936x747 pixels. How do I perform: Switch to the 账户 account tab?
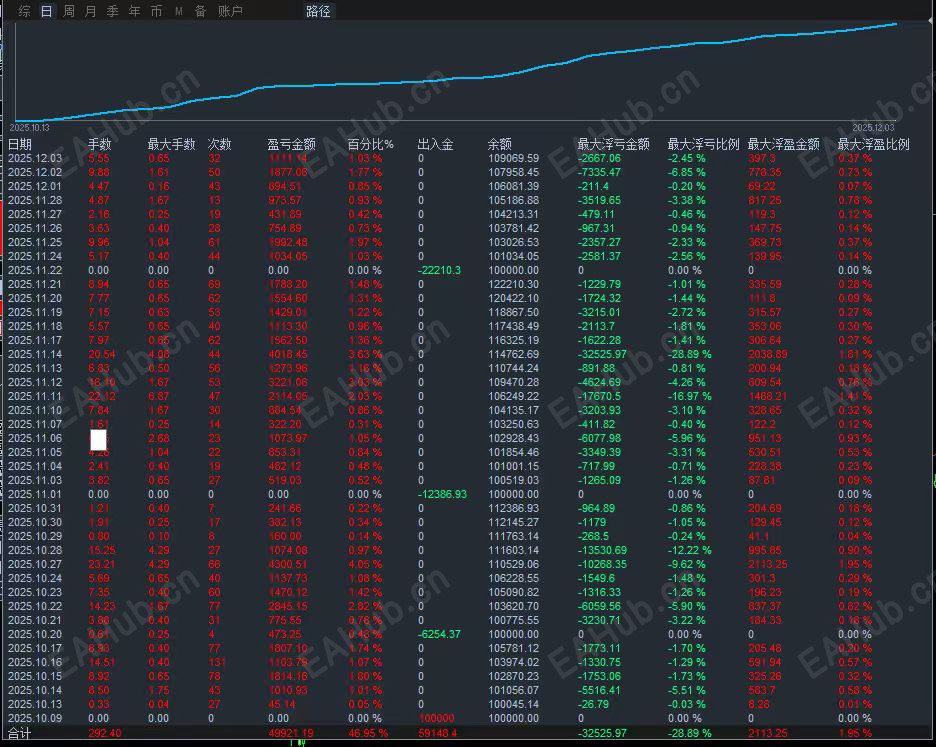click(x=230, y=11)
